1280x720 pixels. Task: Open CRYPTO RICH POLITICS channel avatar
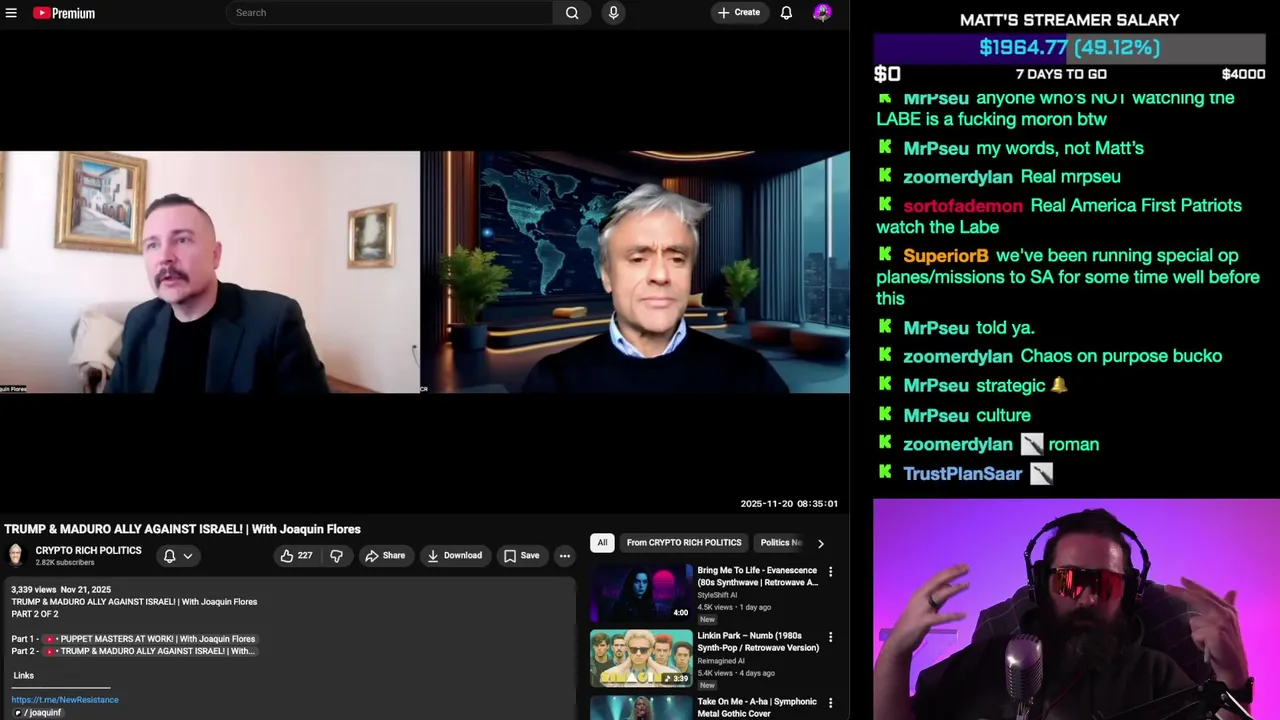tap(15, 555)
